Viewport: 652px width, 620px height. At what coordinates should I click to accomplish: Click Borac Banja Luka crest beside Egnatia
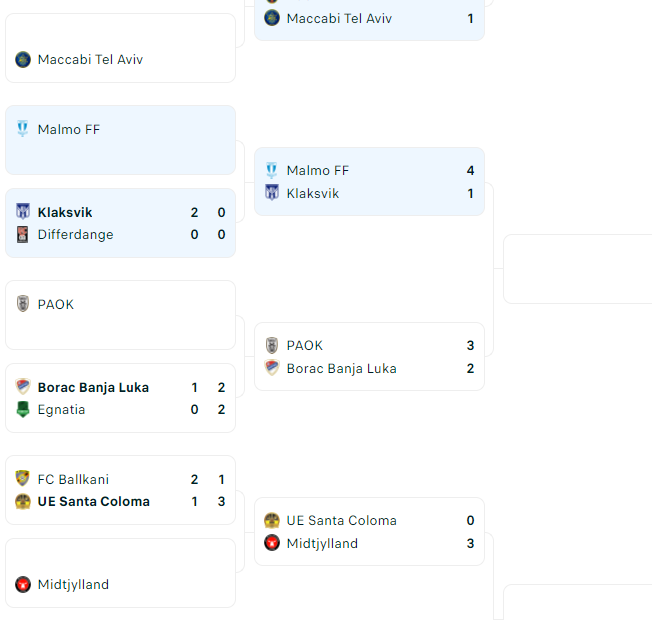click(23, 387)
